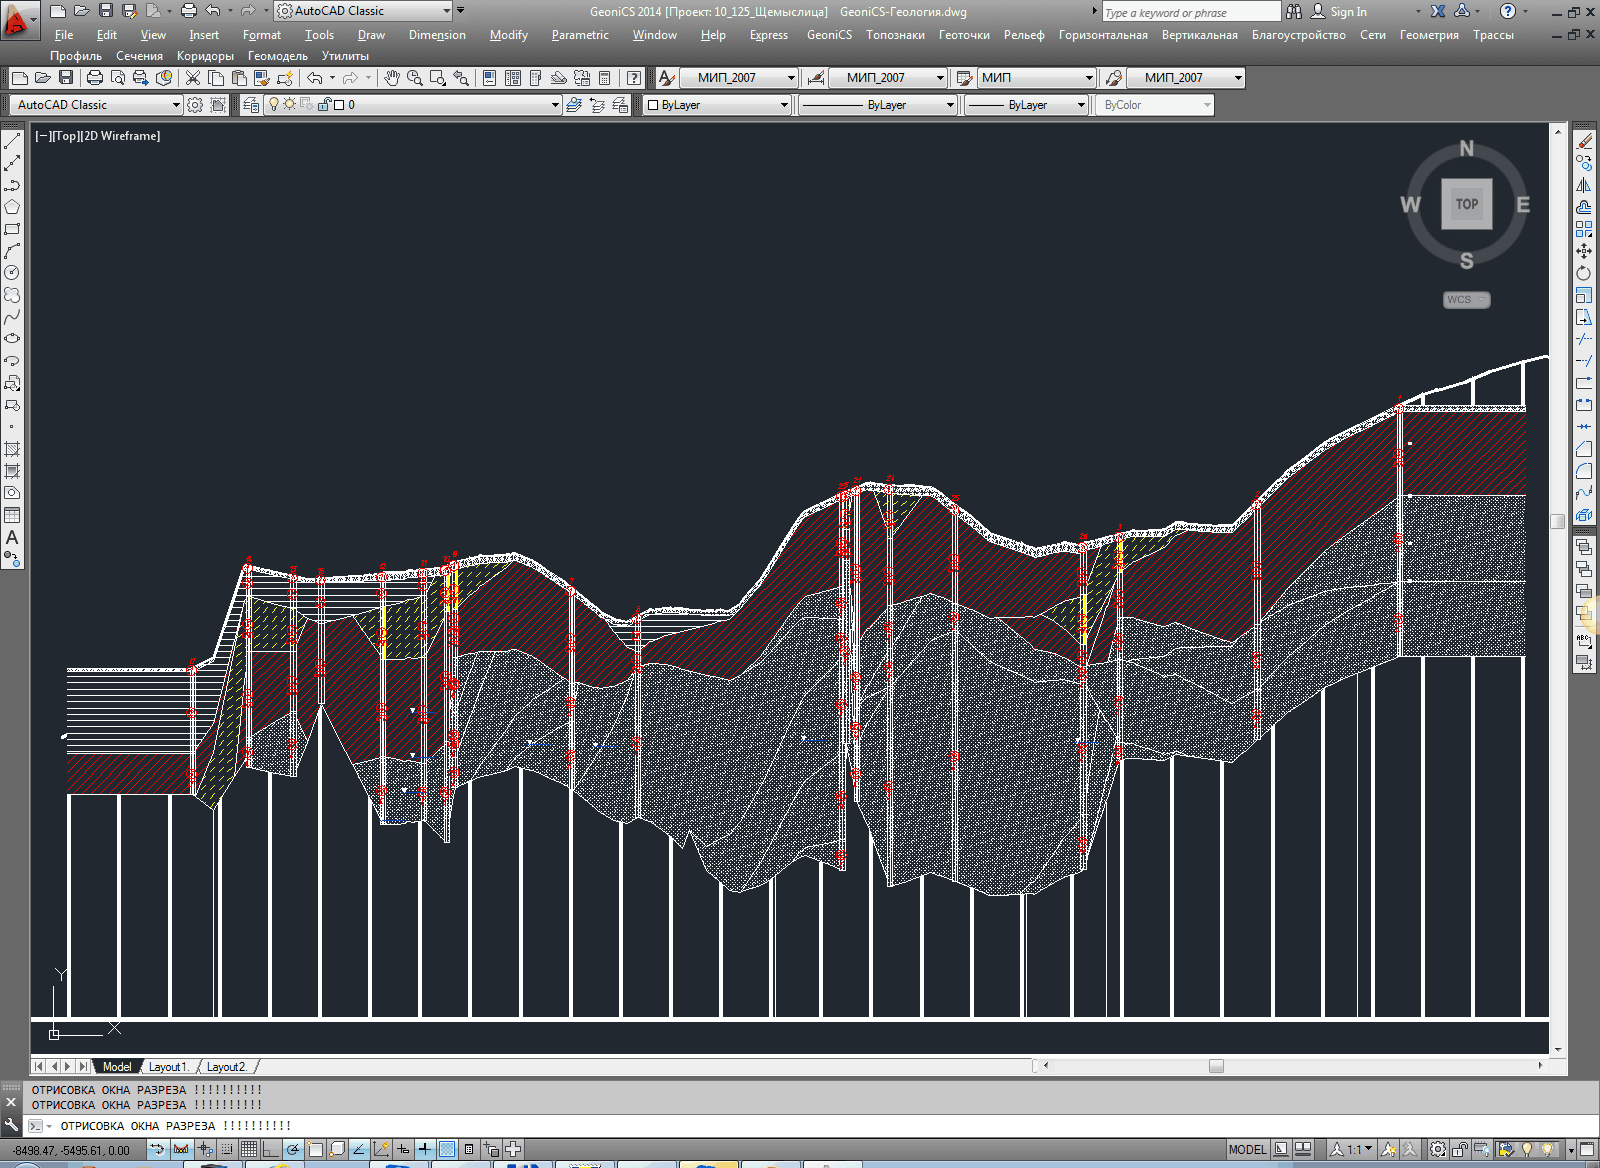The height and width of the screenshot is (1168, 1600).
Task: Open Layer Properties Manager icon
Action: point(251,105)
